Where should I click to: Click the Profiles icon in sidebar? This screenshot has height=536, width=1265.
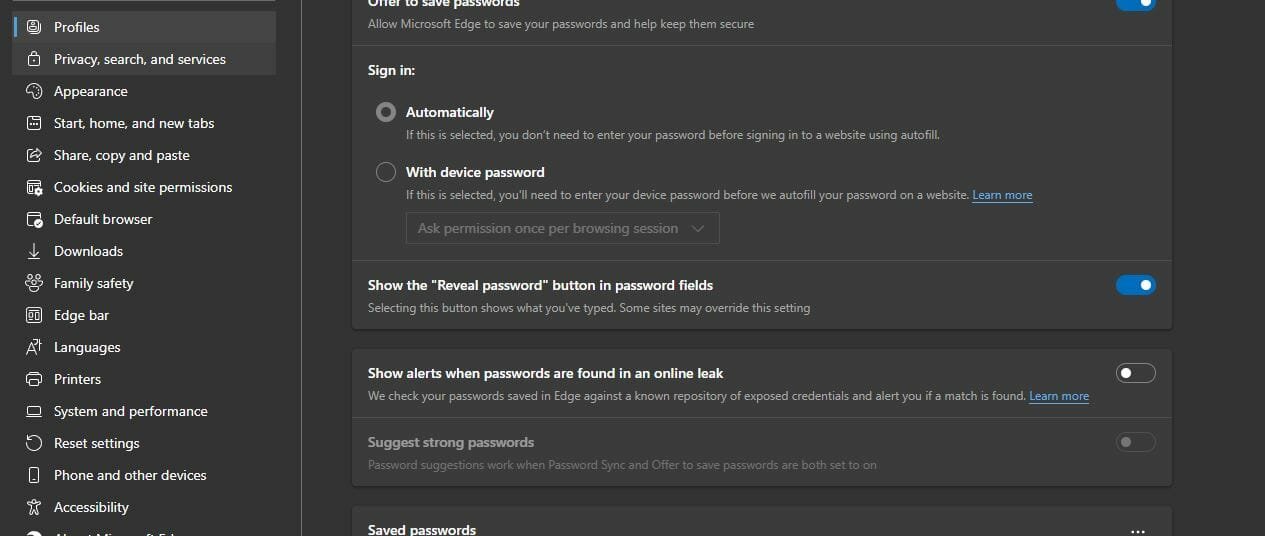pos(35,27)
